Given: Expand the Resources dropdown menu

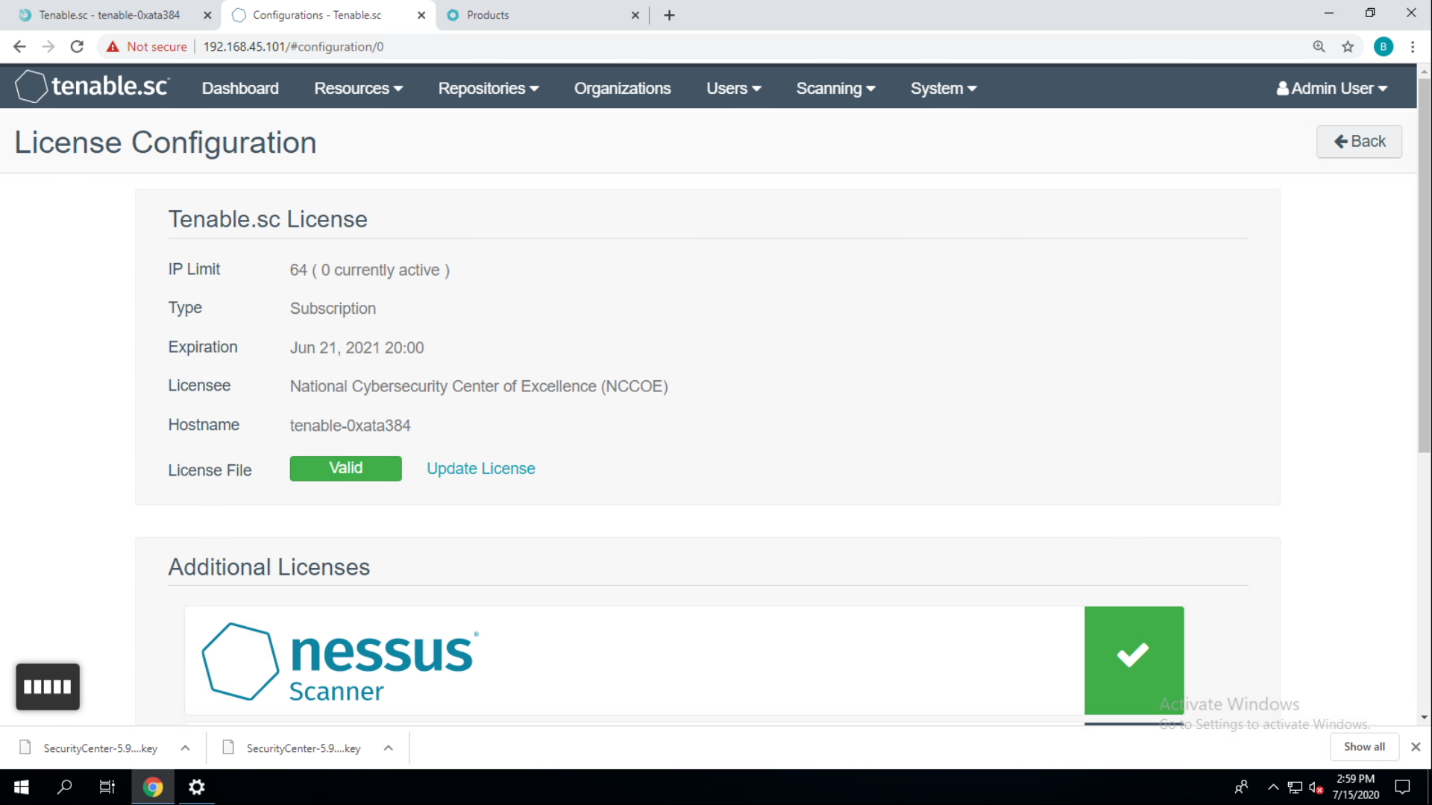Looking at the screenshot, I should 358,88.
